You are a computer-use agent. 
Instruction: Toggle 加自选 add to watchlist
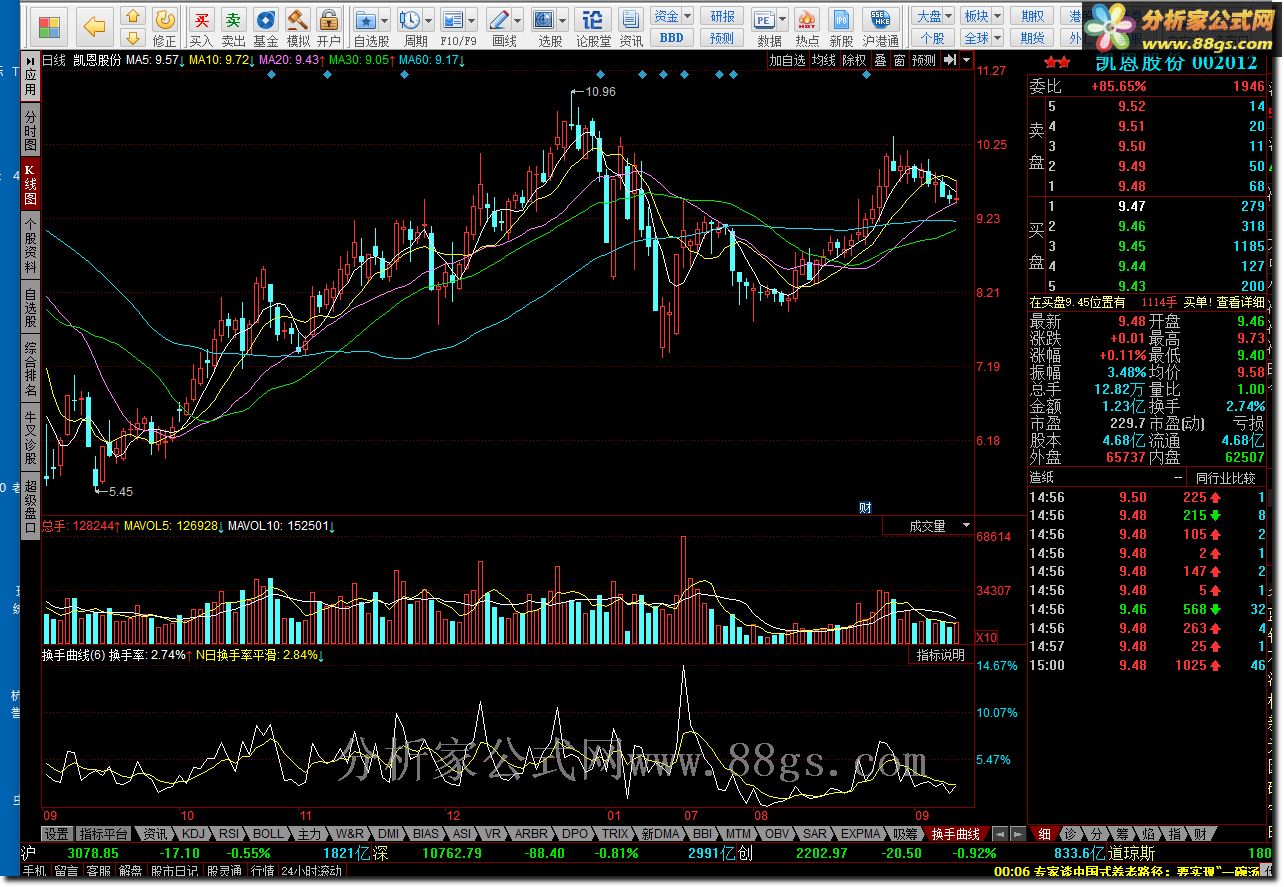pyautogui.click(x=787, y=60)
